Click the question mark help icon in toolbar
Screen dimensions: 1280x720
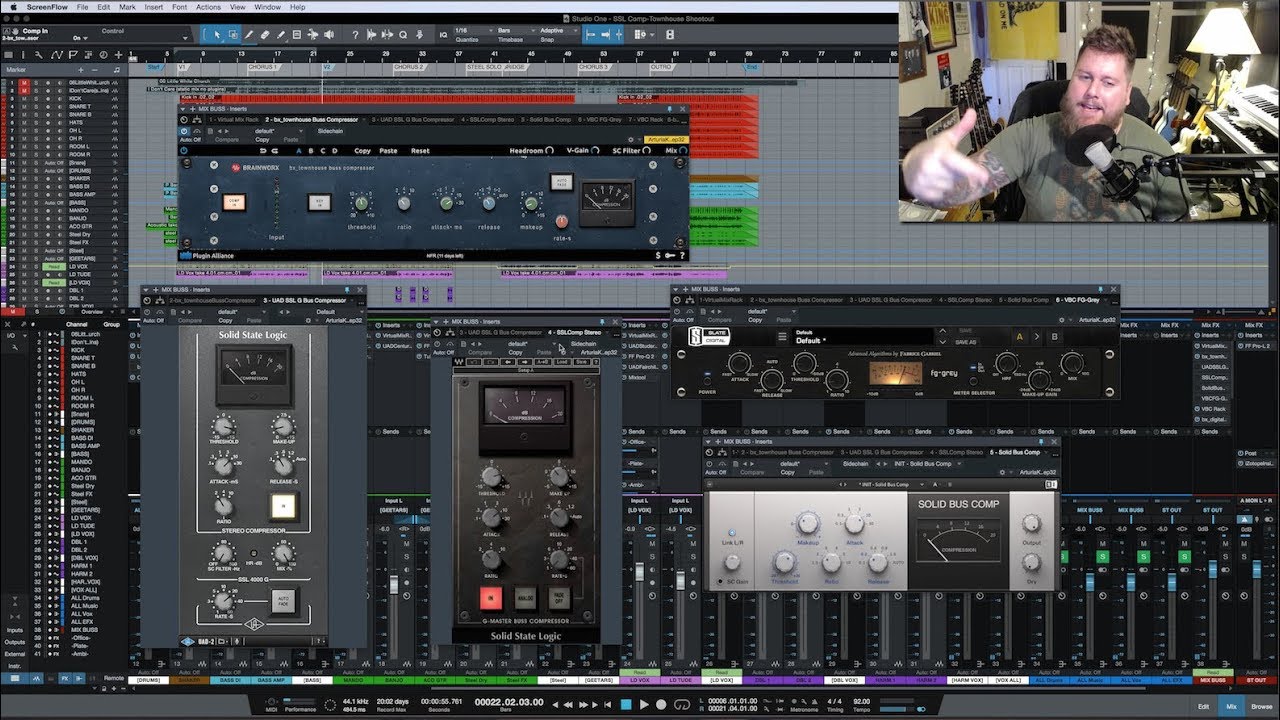(355, 35)
